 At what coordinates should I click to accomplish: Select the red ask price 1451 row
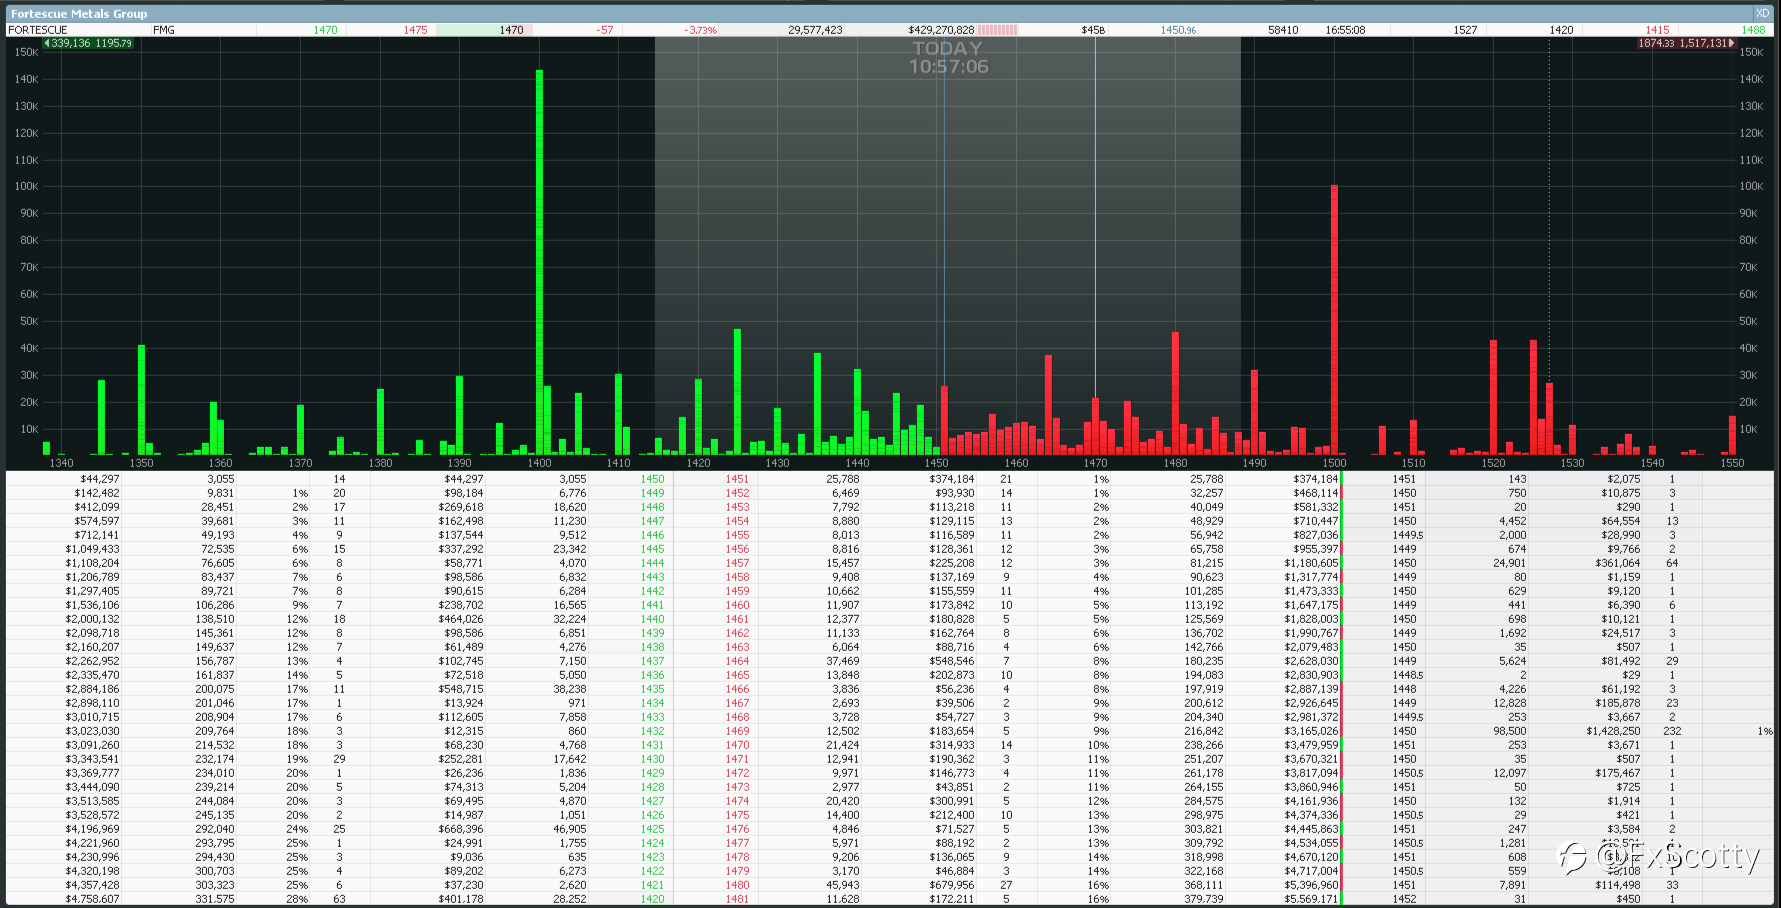coord(737,479)
